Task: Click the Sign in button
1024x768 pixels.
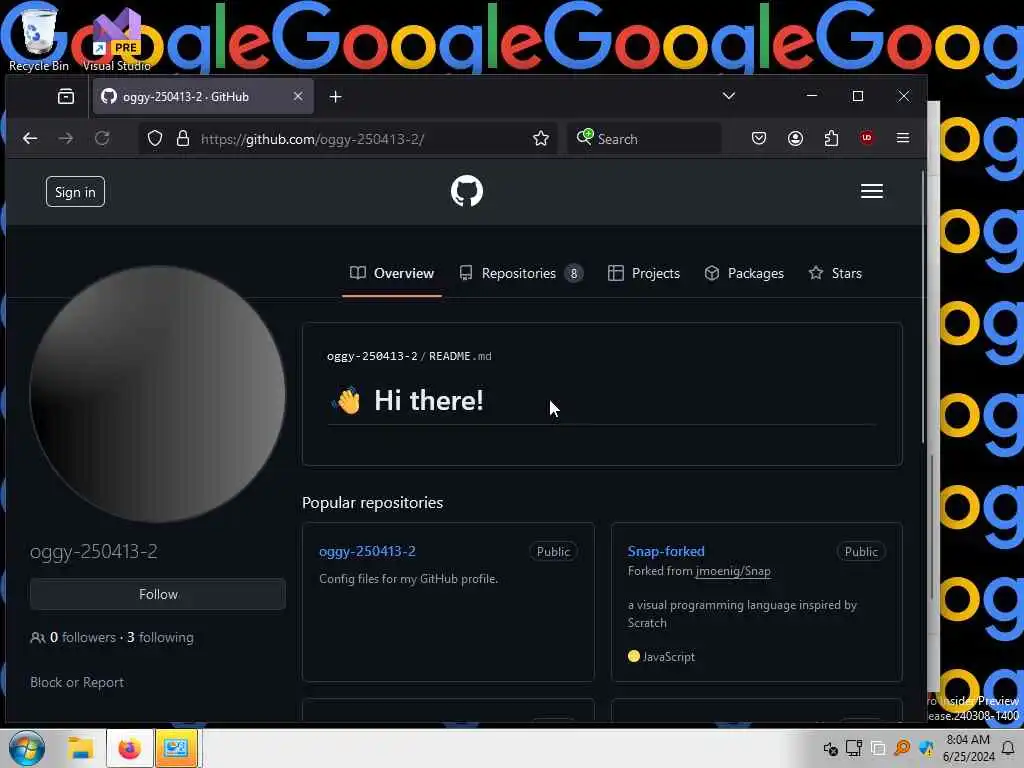Action: point(75,191)
